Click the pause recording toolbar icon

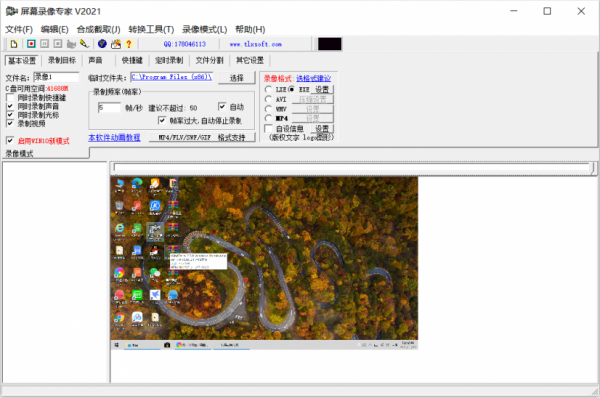coord(44,44)
